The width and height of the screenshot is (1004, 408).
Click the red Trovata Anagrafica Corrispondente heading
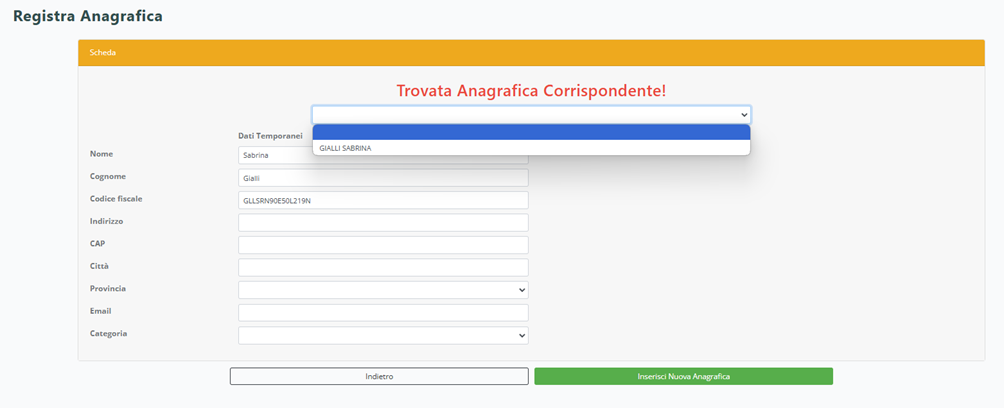[x=531, y=90]
